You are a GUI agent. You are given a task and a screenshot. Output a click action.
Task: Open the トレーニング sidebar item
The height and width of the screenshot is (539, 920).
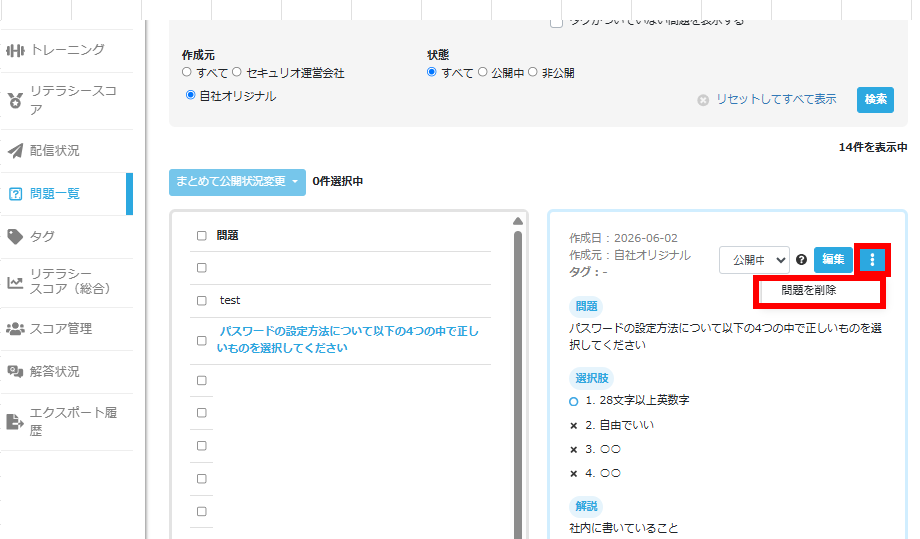[66, 50]
